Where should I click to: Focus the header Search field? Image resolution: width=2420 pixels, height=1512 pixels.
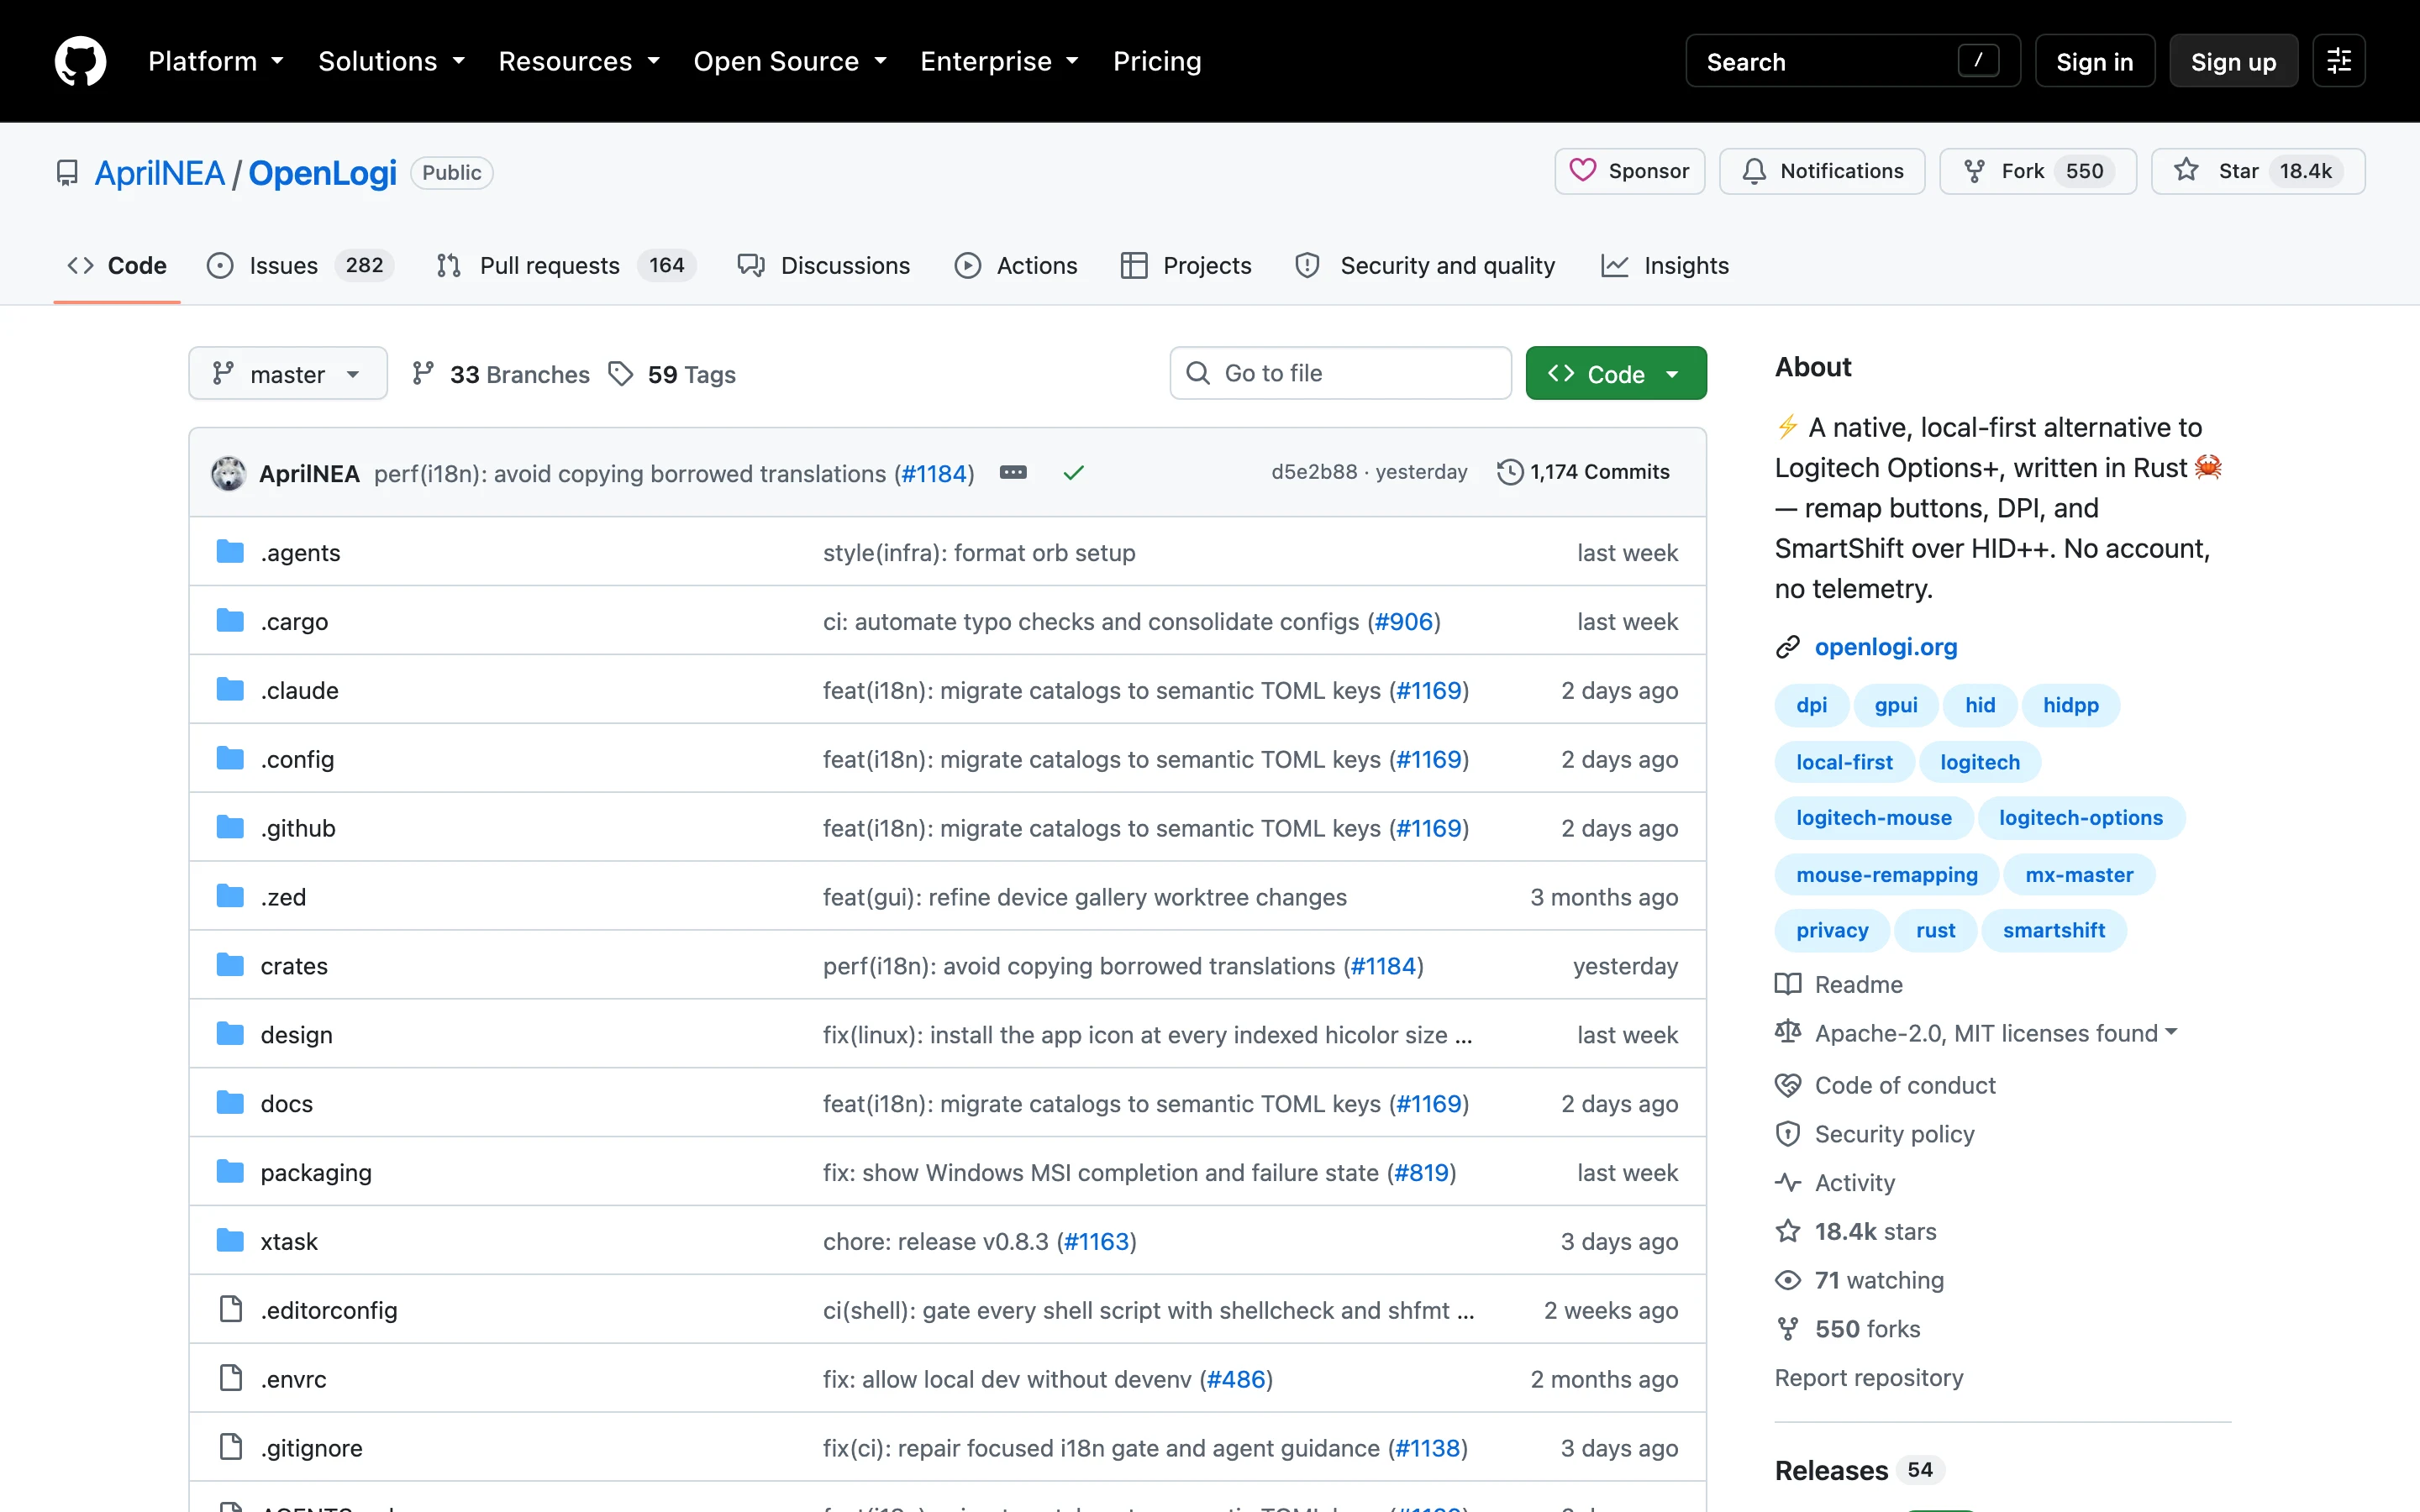pos(1852,61)
